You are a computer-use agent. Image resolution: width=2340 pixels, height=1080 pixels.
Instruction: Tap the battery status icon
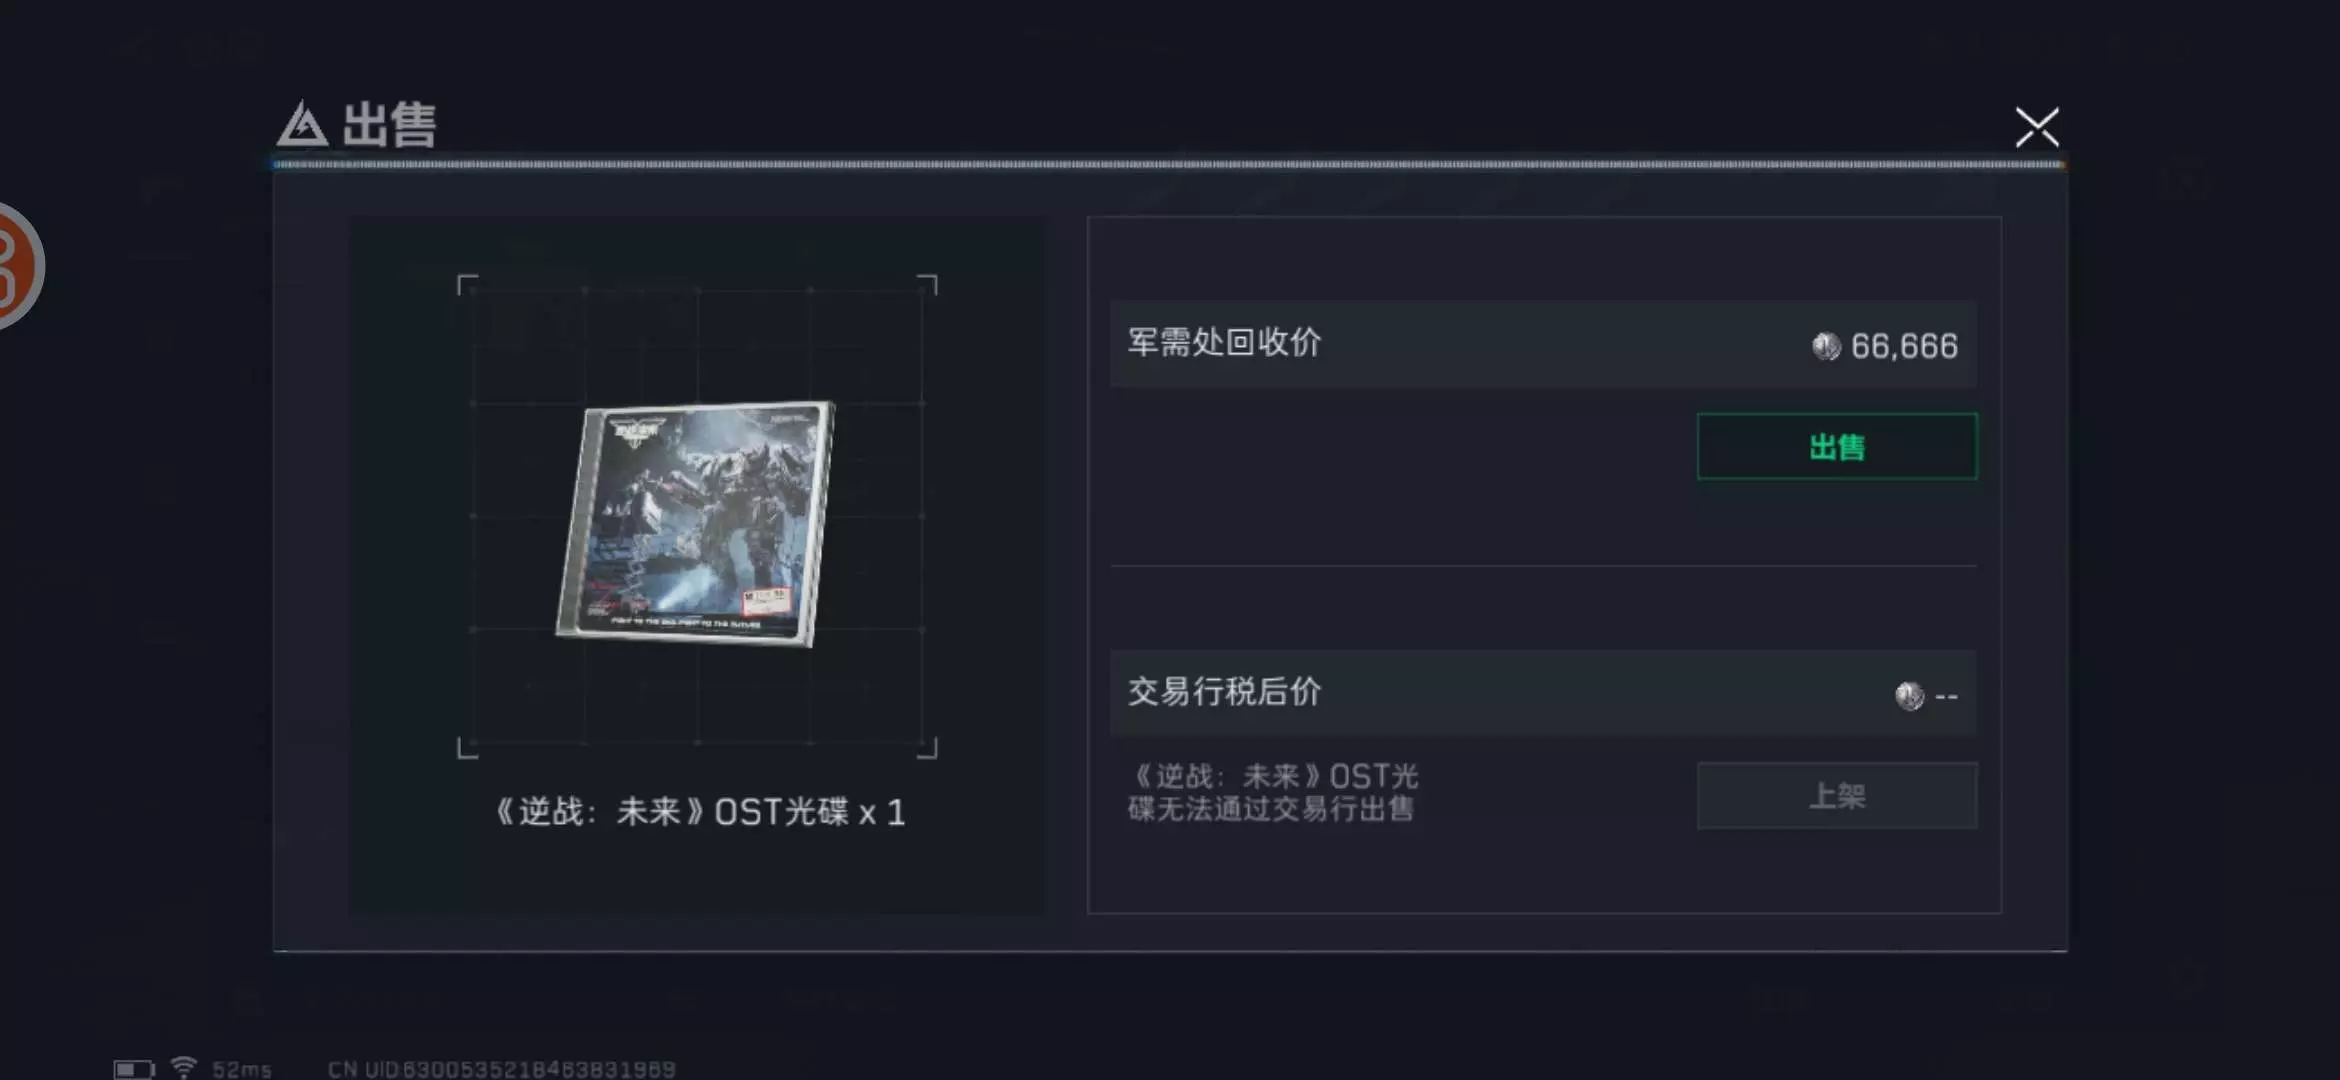[x=134, y=1069]
